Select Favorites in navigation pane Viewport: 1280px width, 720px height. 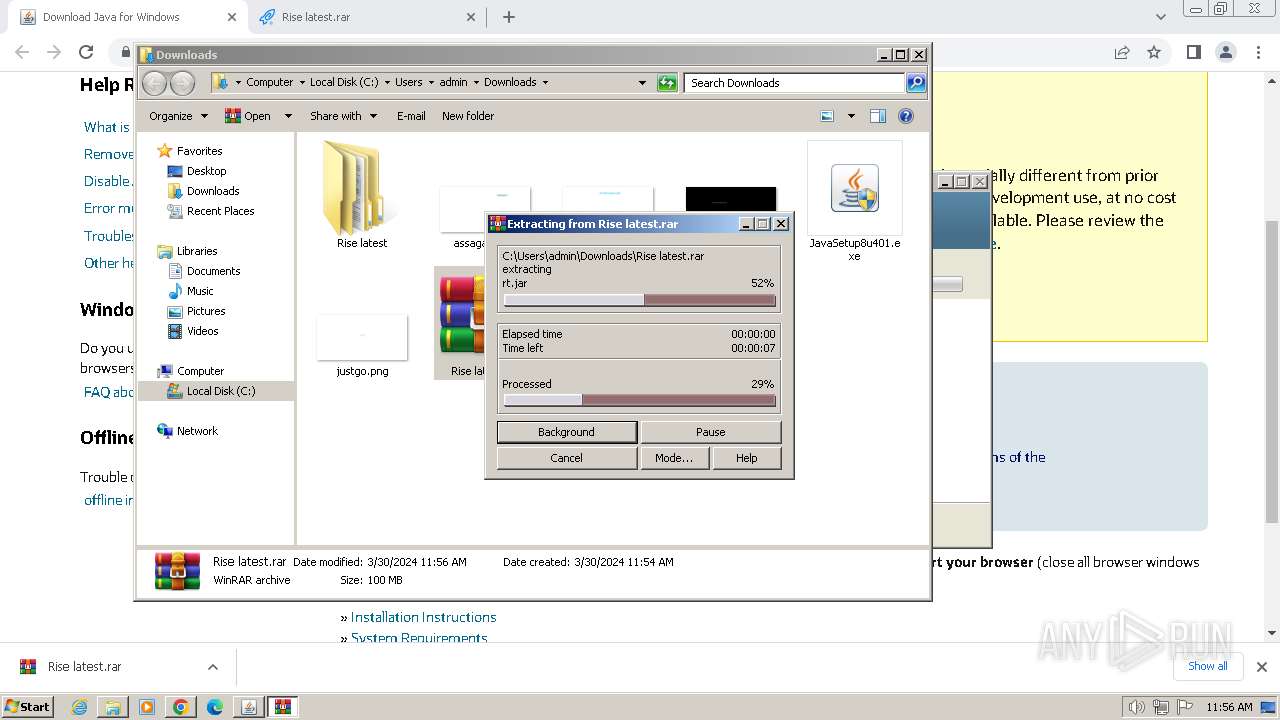(x=199, y=151)
